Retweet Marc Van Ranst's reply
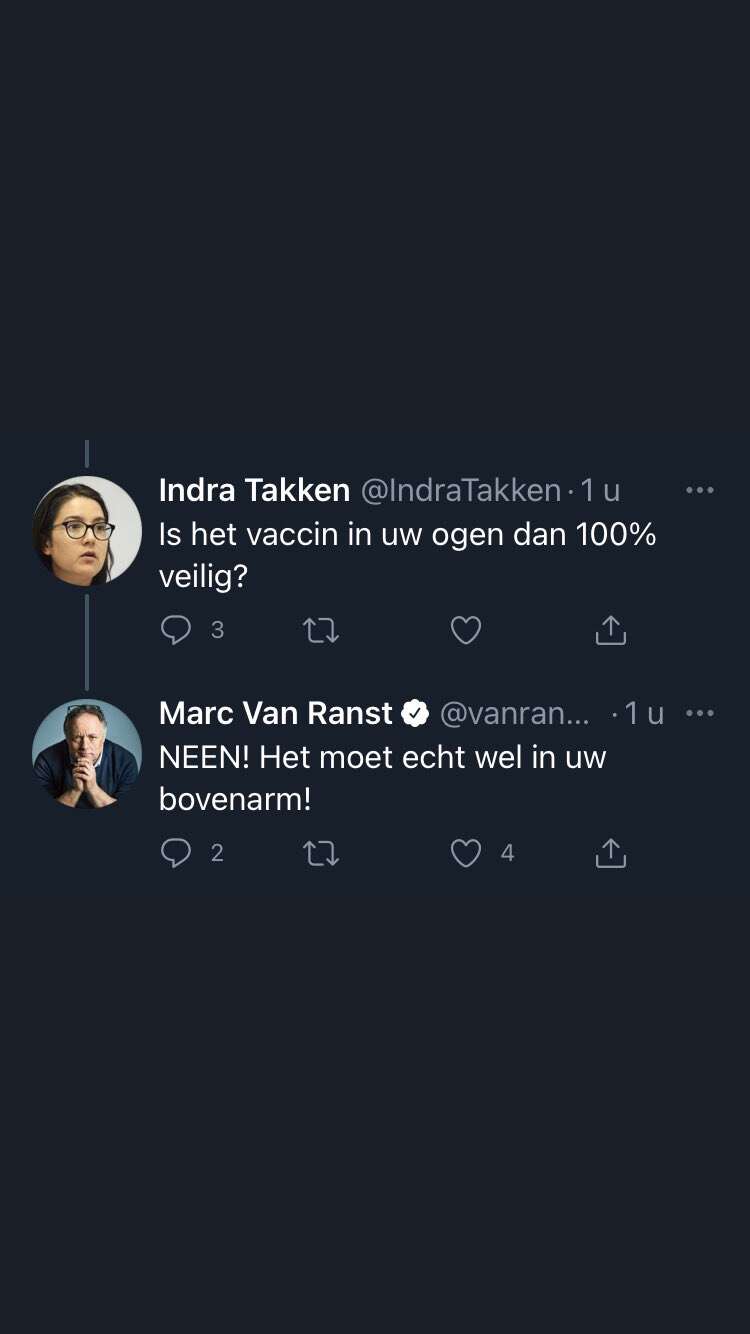This screenshot has height=1334, width=750. (x=321, y=853)
